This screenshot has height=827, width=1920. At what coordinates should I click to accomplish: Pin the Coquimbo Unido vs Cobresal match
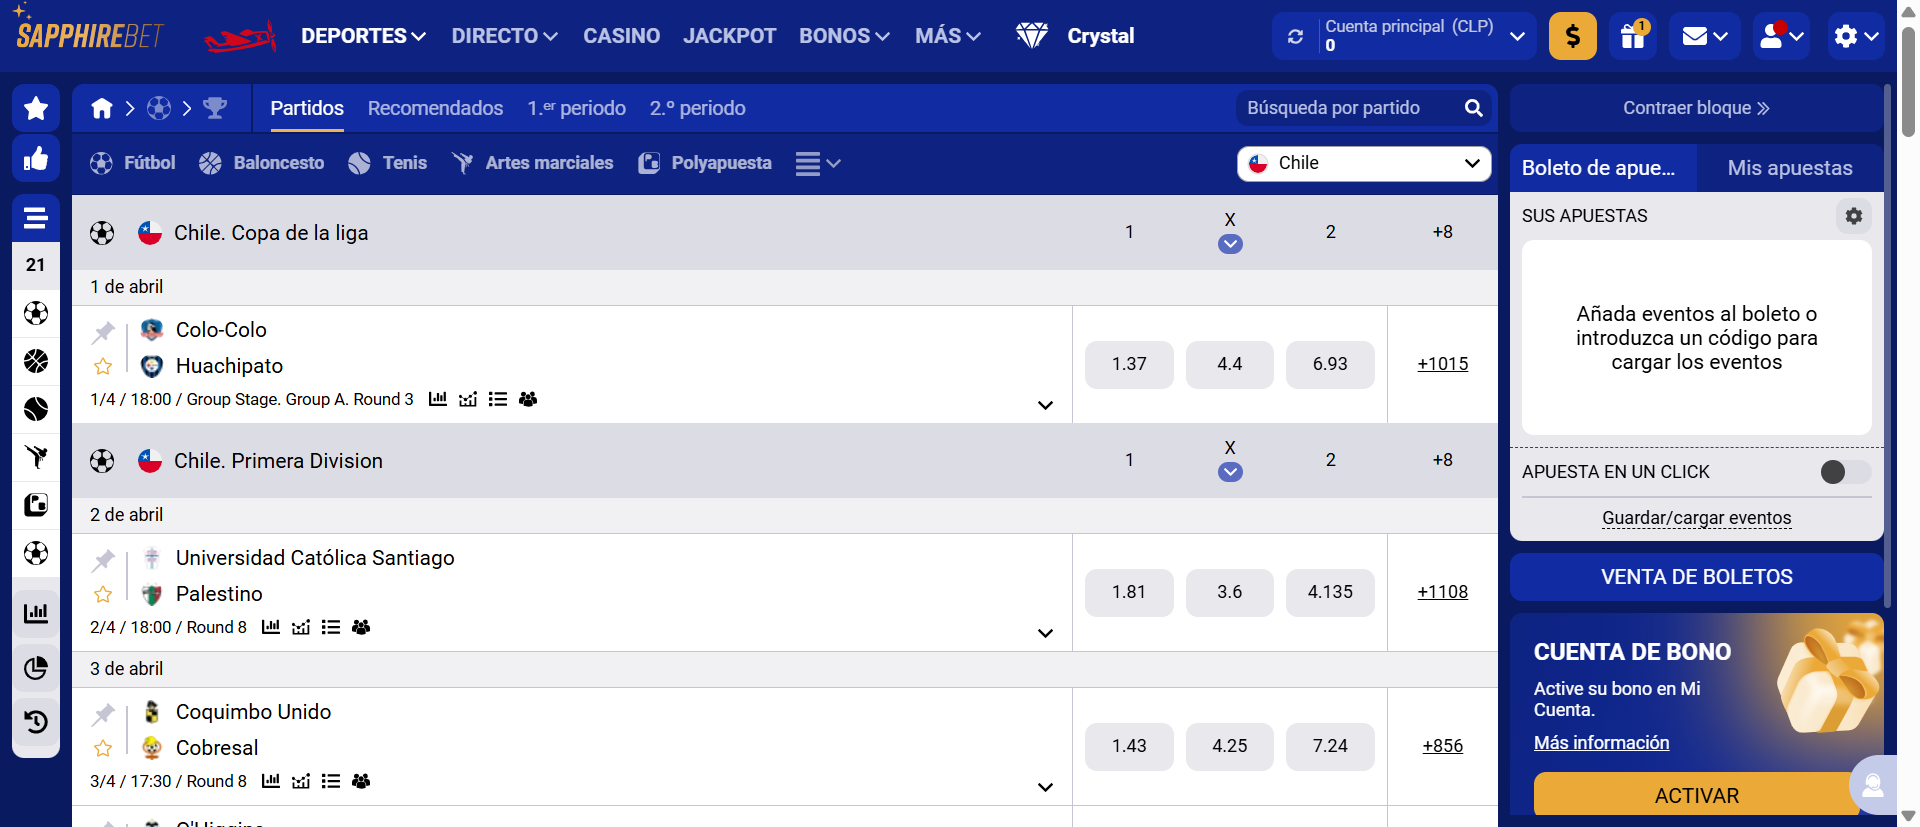tap(103, 715)
